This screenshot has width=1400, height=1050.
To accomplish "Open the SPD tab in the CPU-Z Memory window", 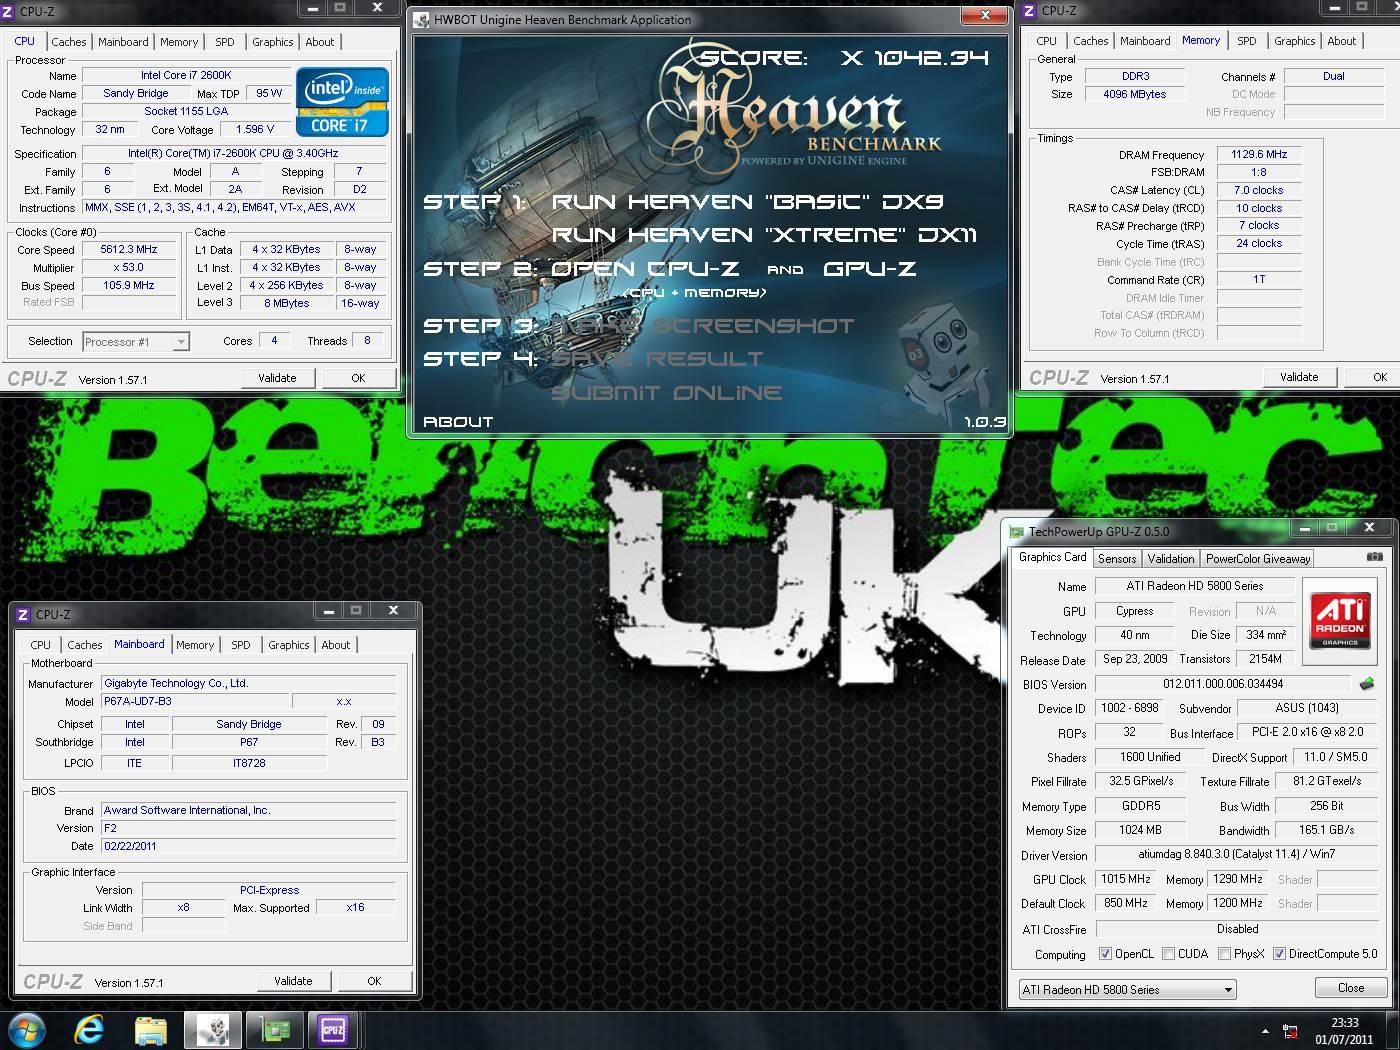I will click(1246, 41).
